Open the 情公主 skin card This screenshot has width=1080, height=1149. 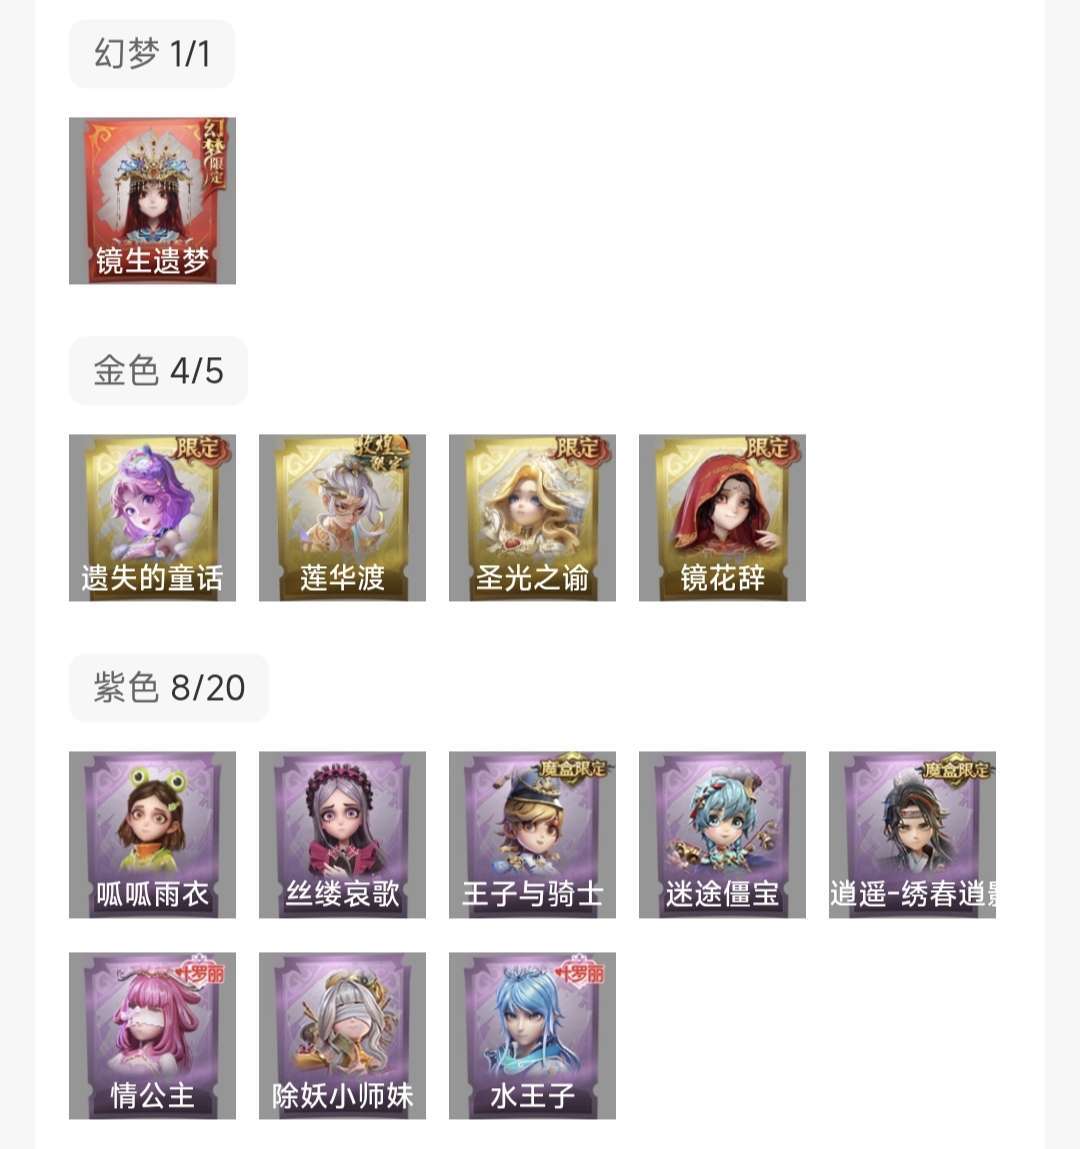coord(152,1036)
